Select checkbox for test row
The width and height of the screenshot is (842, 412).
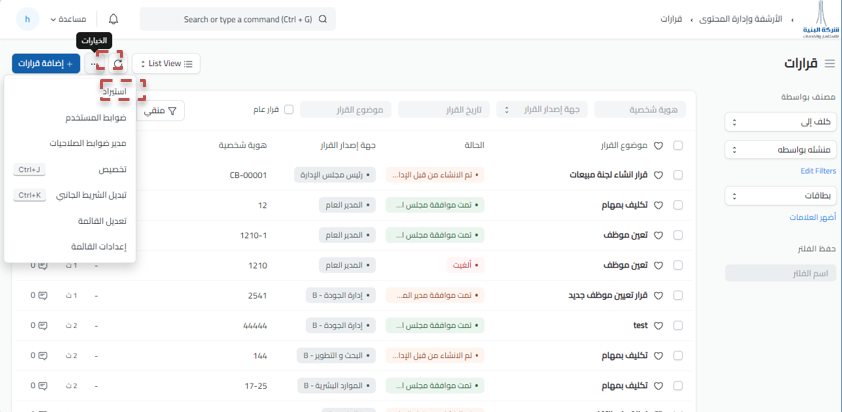coord(678,326)
